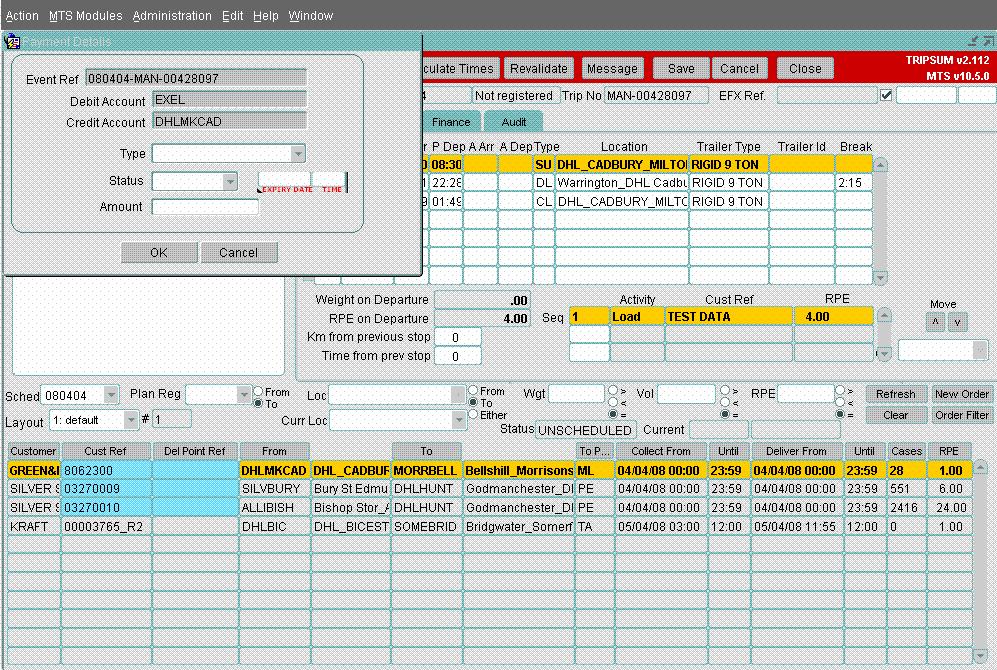This screenshot has width=997, height=670.
Task: Select the Either radio button for Loc
Action: coord(473,414)
